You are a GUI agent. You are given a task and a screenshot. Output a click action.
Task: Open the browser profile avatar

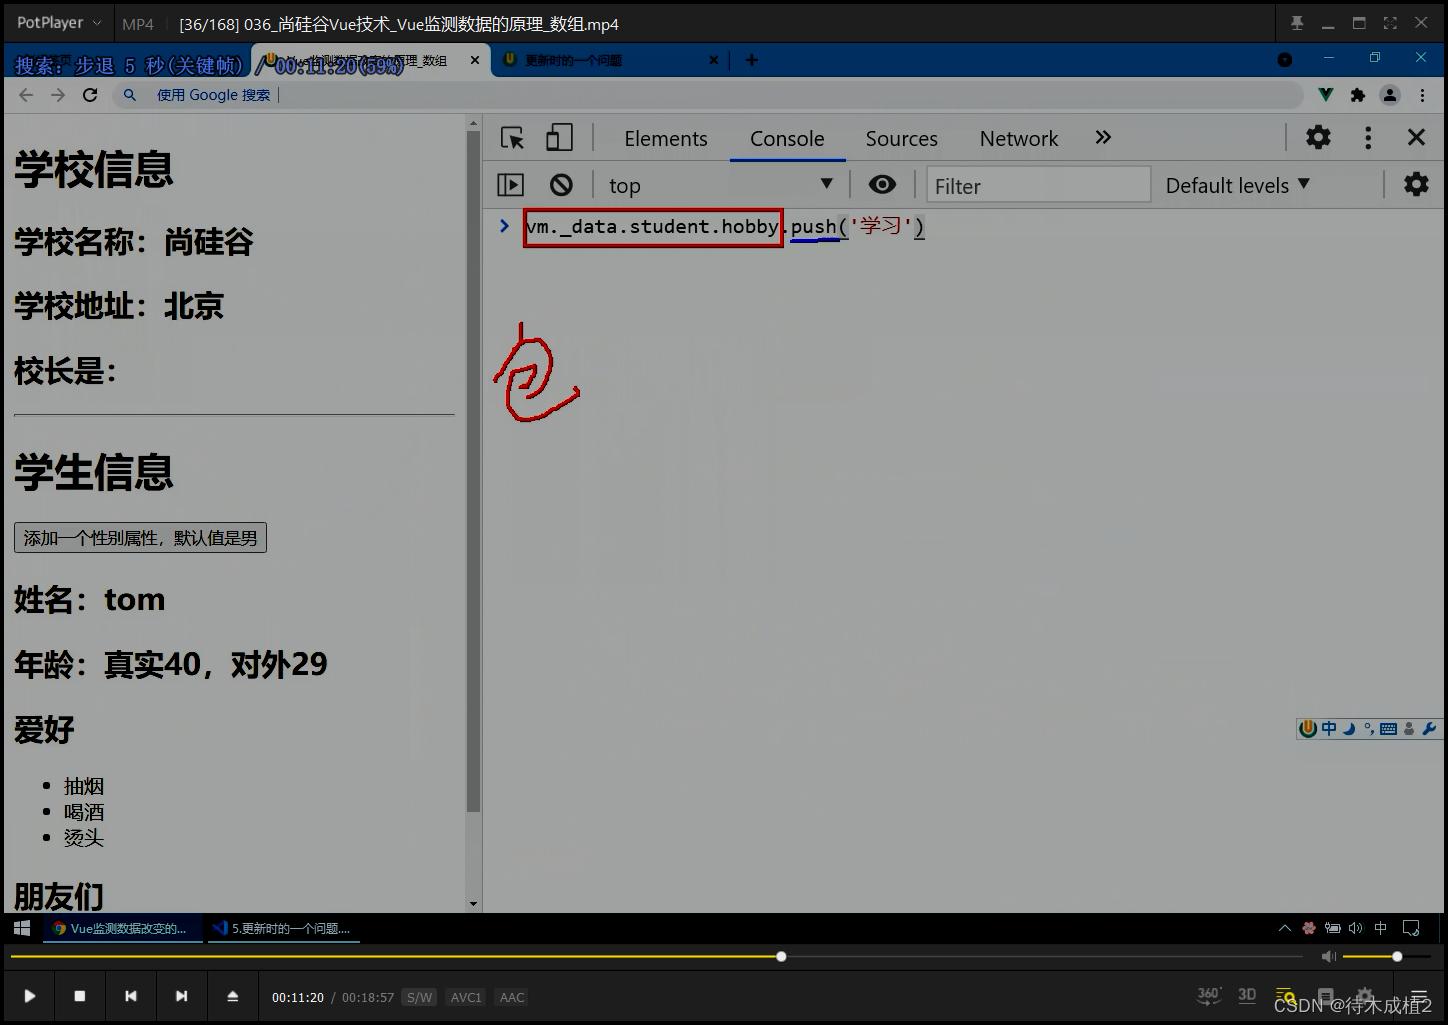pyautogui.click(x=1390, y=95)
